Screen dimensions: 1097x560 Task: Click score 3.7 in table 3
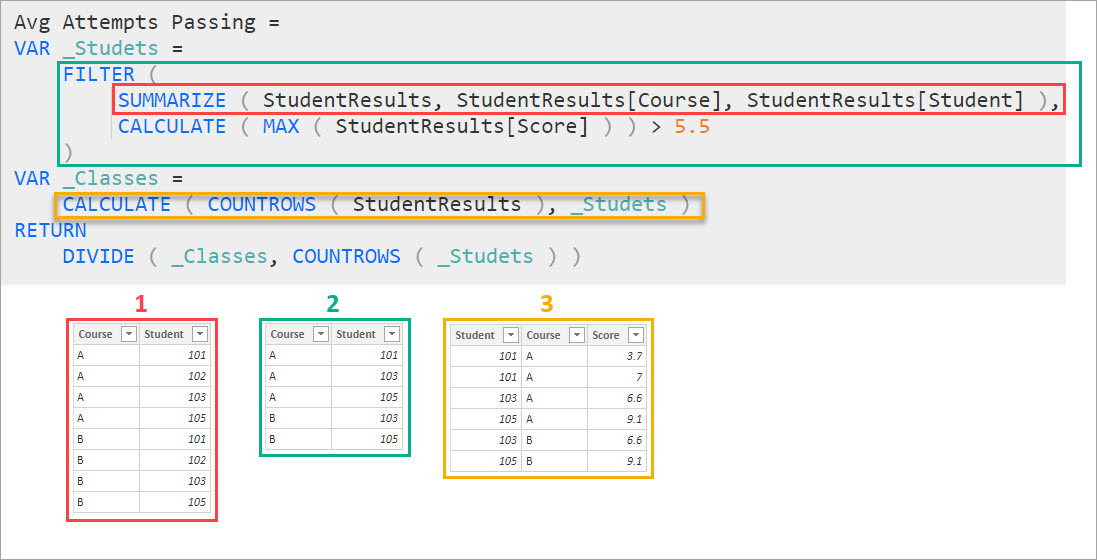click(x=635, y=356)
